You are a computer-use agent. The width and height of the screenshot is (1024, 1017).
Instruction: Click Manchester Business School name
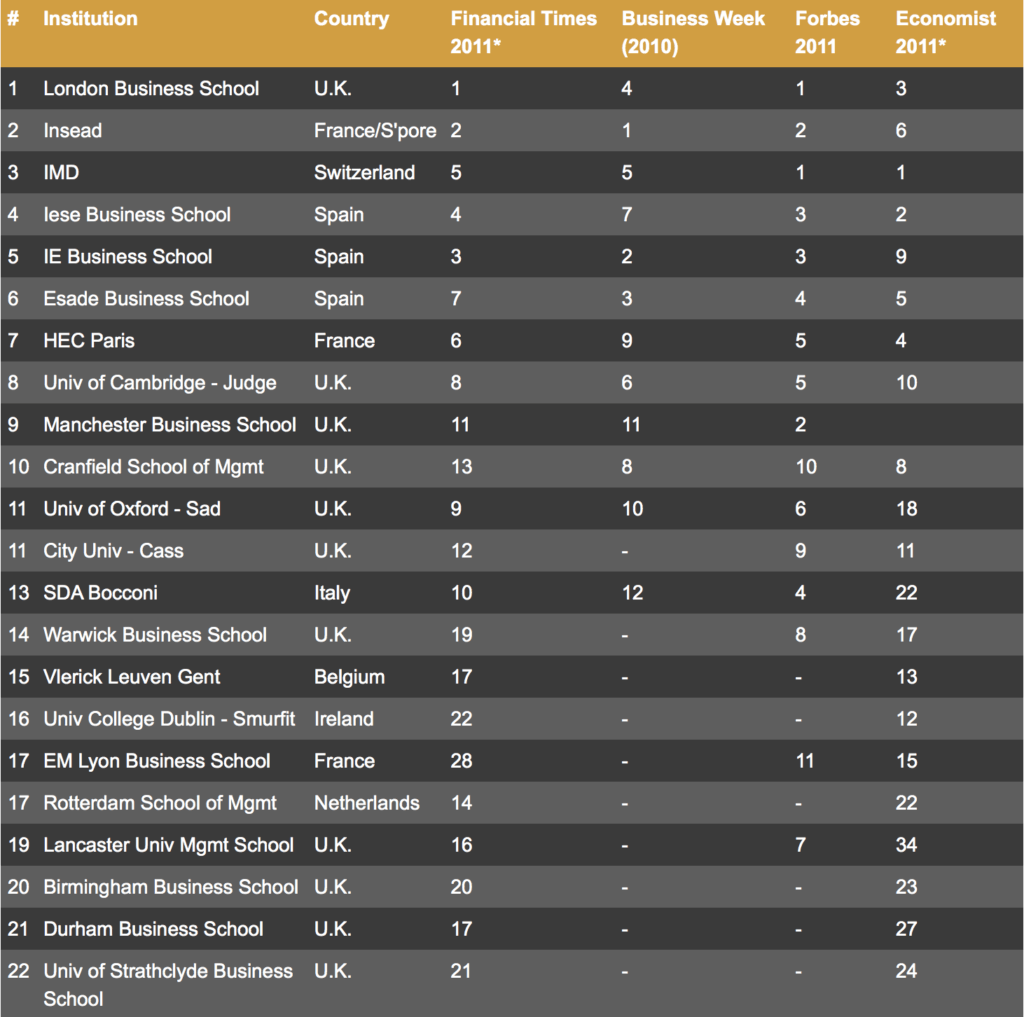click(x=170, y=425)
